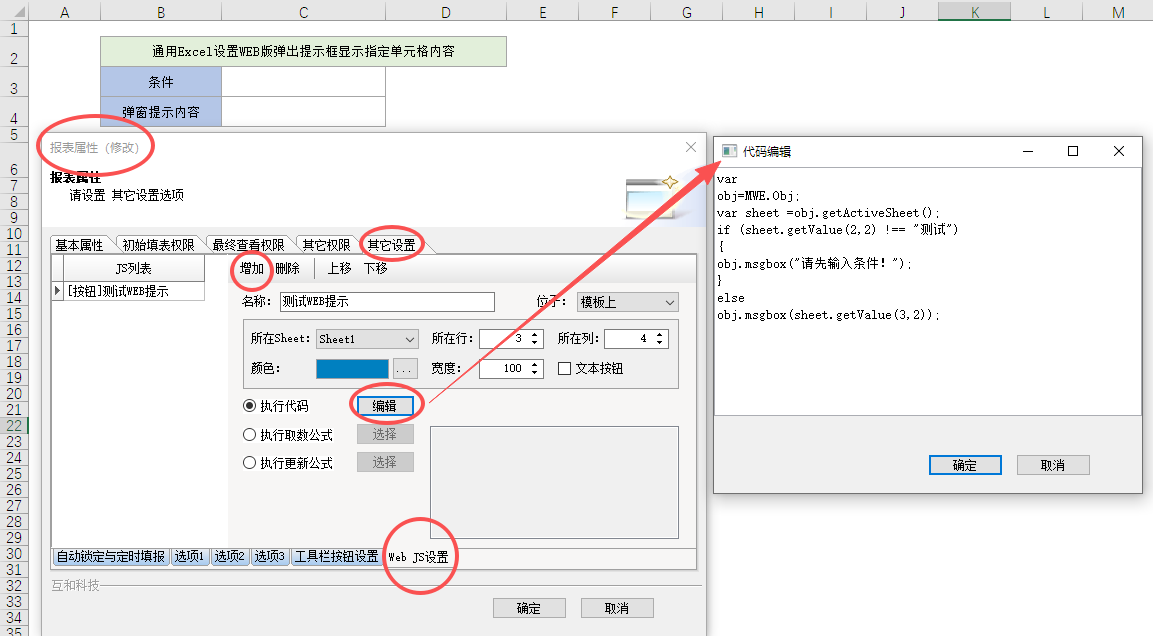Click the blue 颜色 swatch
1153x636 pixels.
351,369
